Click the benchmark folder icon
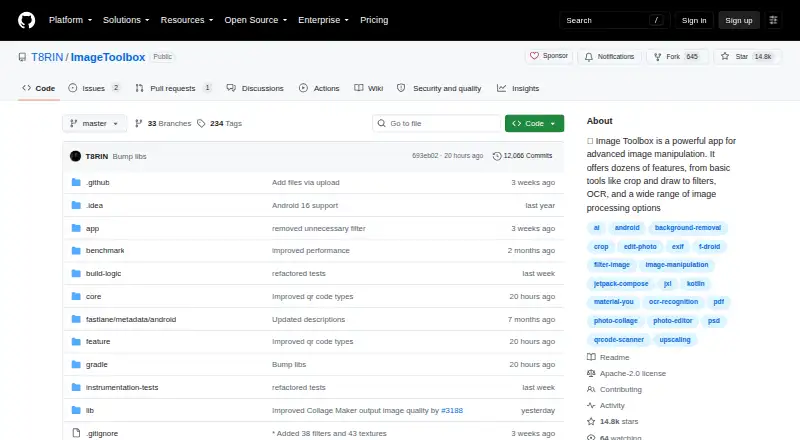Viewport: 800px width, 440px height. click(x=76, y=251)
